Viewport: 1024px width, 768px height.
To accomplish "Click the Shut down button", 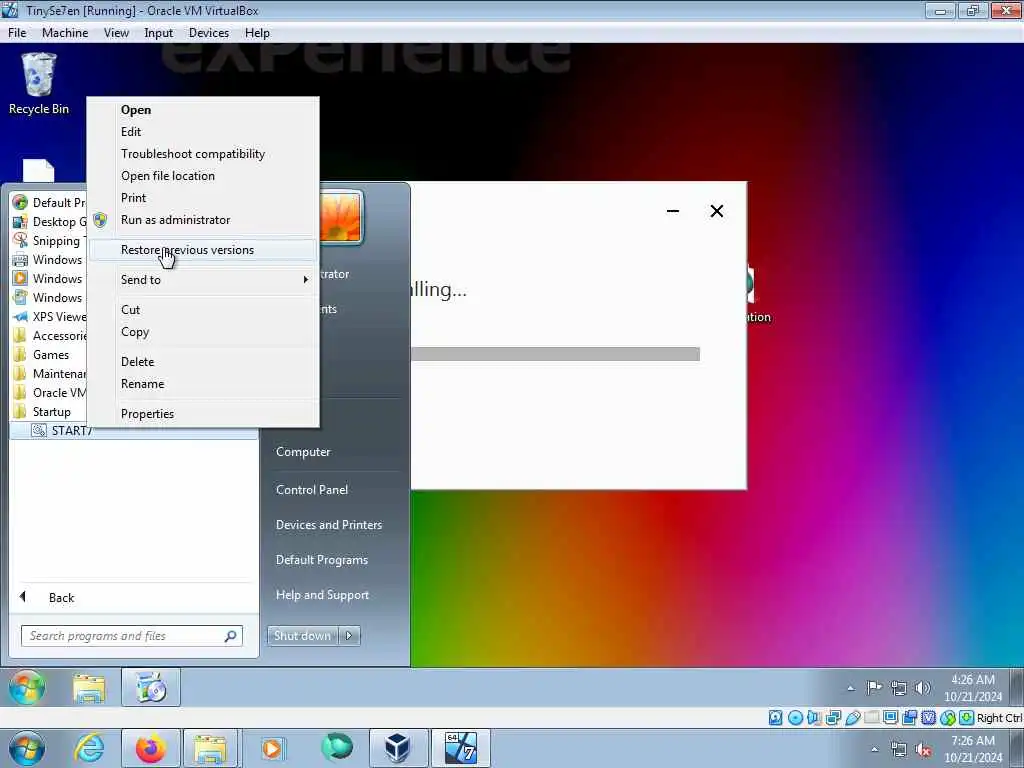I will (x=303, y=635).
